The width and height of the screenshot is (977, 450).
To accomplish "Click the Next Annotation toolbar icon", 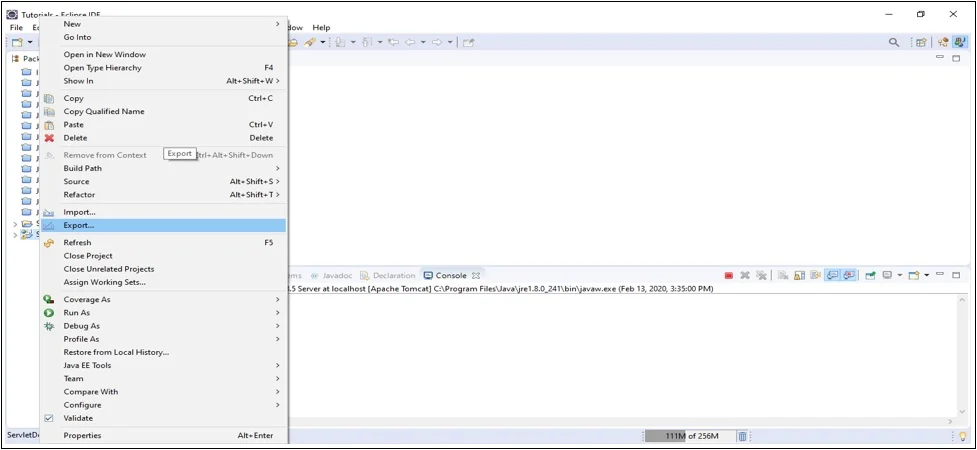I will [x=340, y=42].
